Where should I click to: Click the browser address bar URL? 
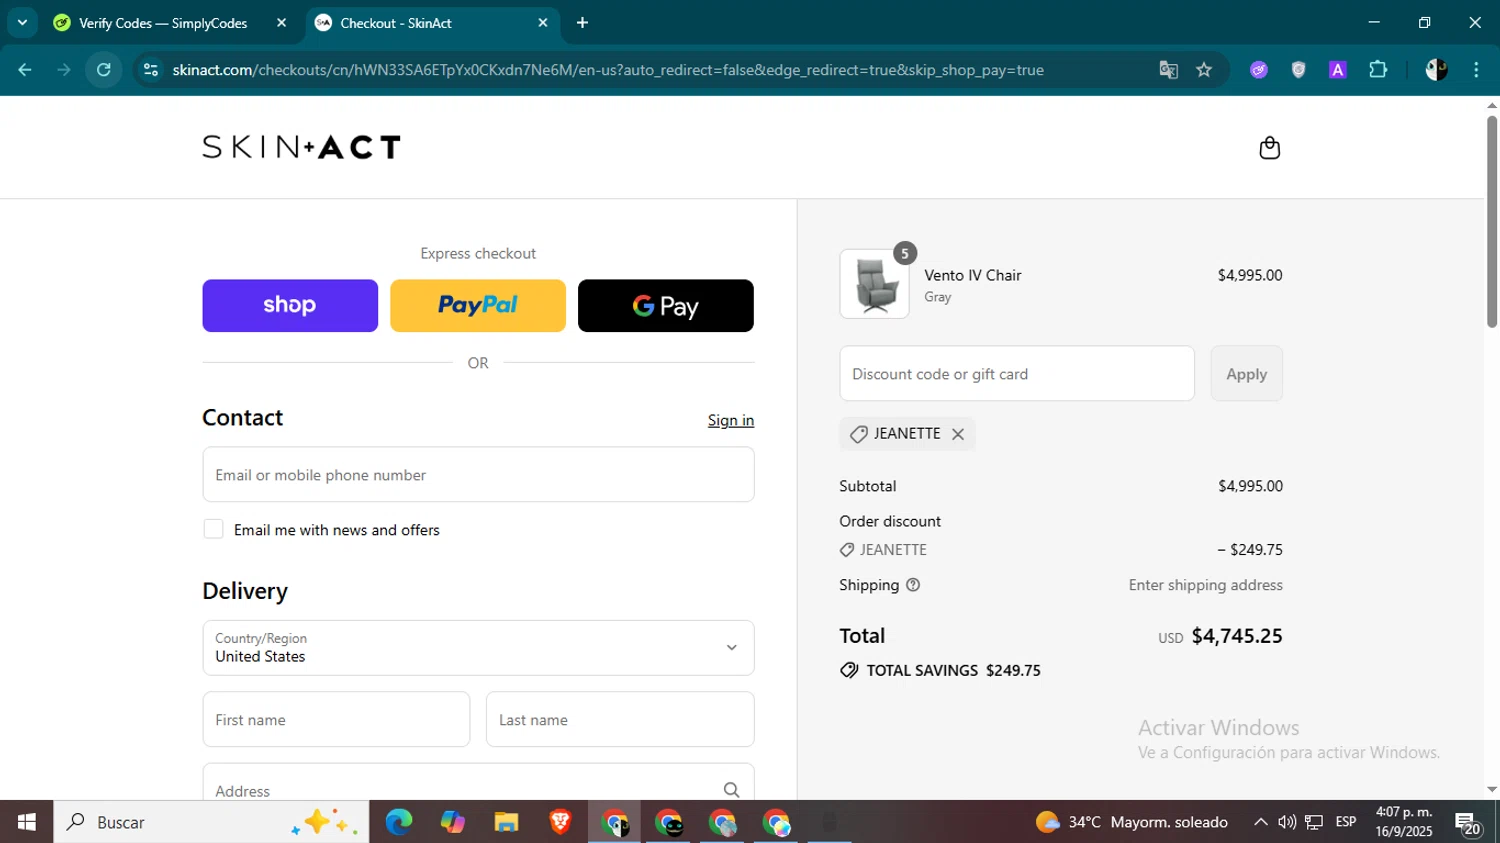[608, 70]
